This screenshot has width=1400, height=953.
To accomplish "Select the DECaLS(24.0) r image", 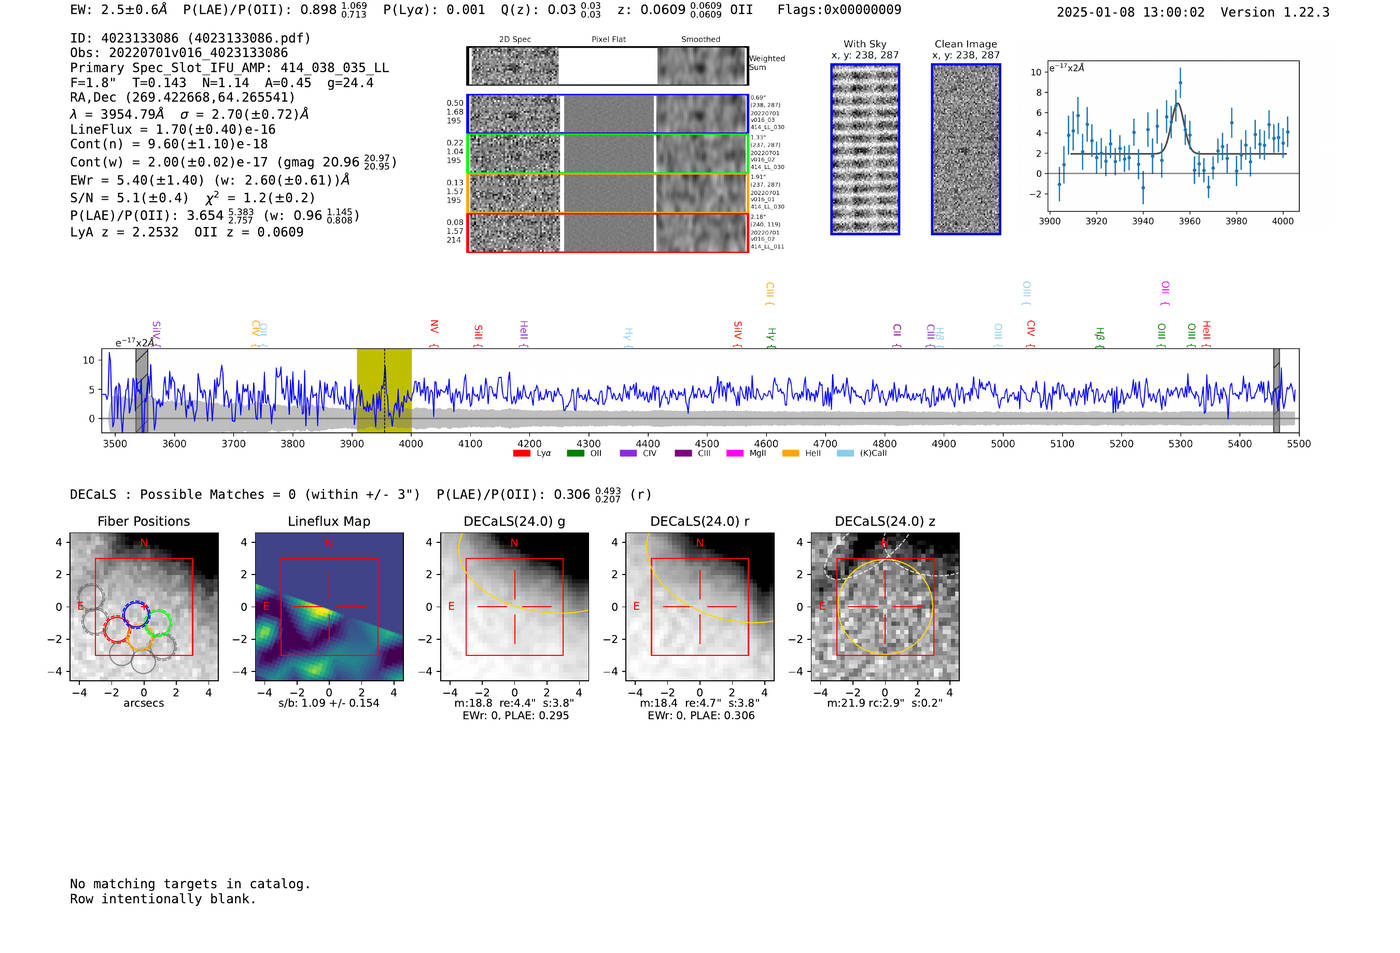I will (700, 605).
